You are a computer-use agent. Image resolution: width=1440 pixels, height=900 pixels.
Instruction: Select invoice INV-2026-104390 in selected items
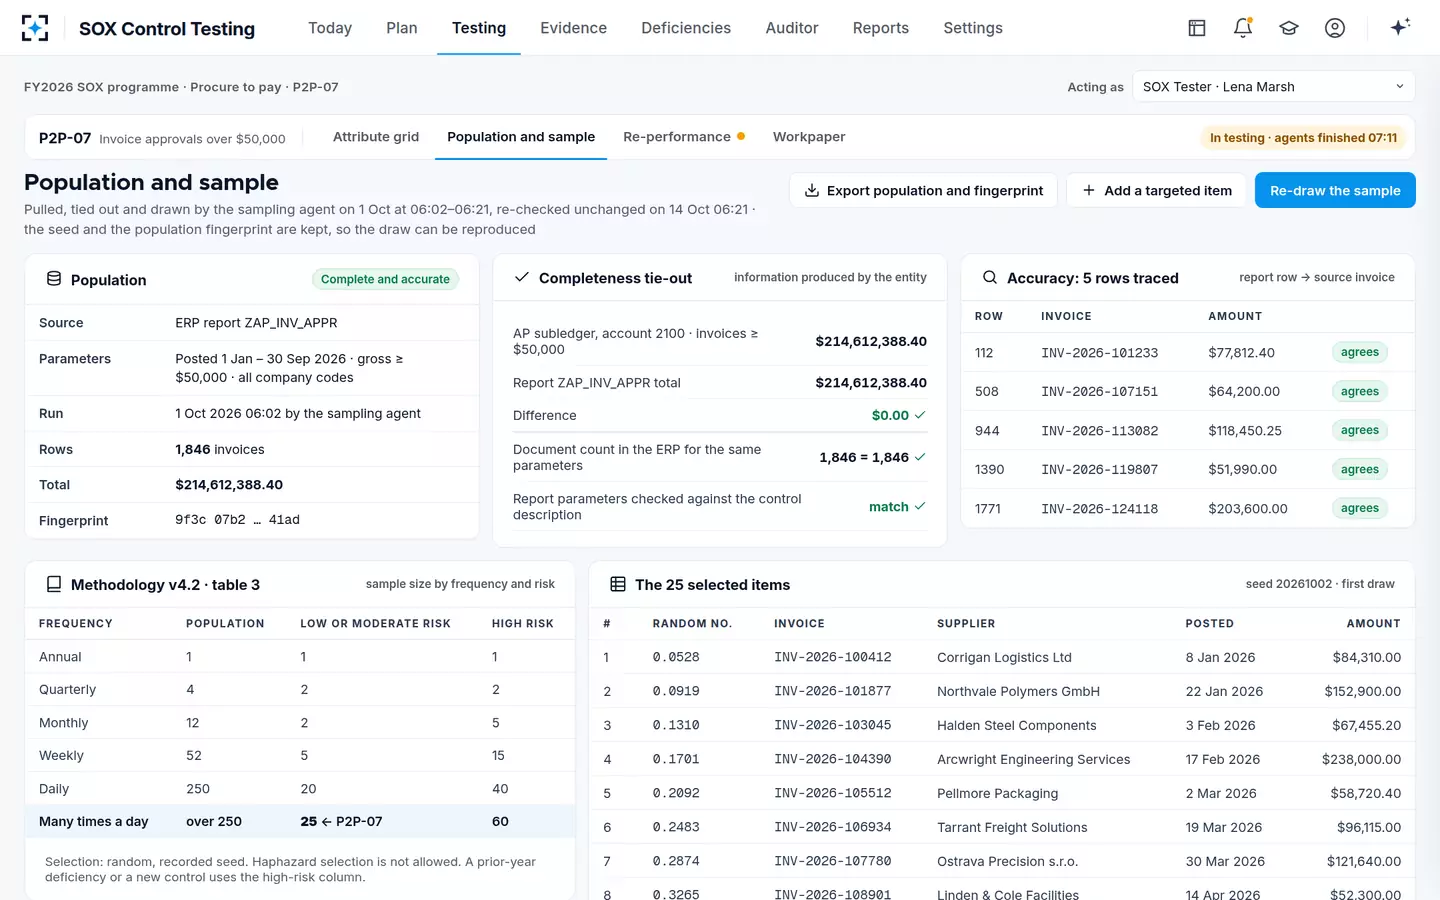point(833,759)
